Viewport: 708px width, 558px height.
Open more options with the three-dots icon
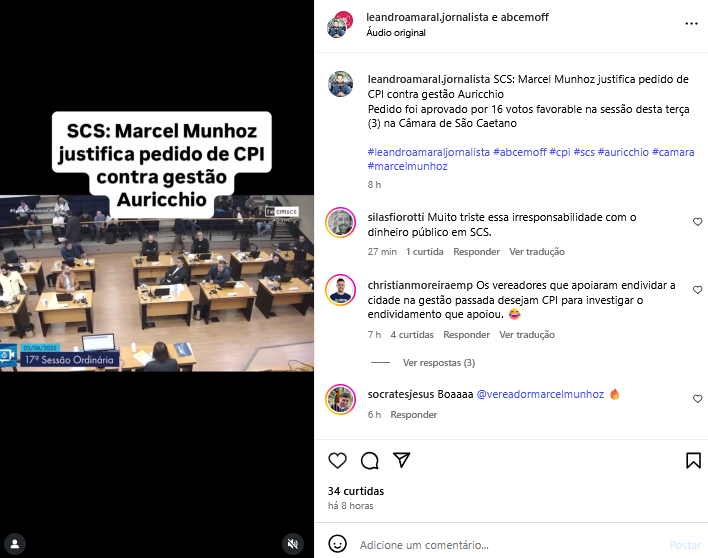coord(691,23)
